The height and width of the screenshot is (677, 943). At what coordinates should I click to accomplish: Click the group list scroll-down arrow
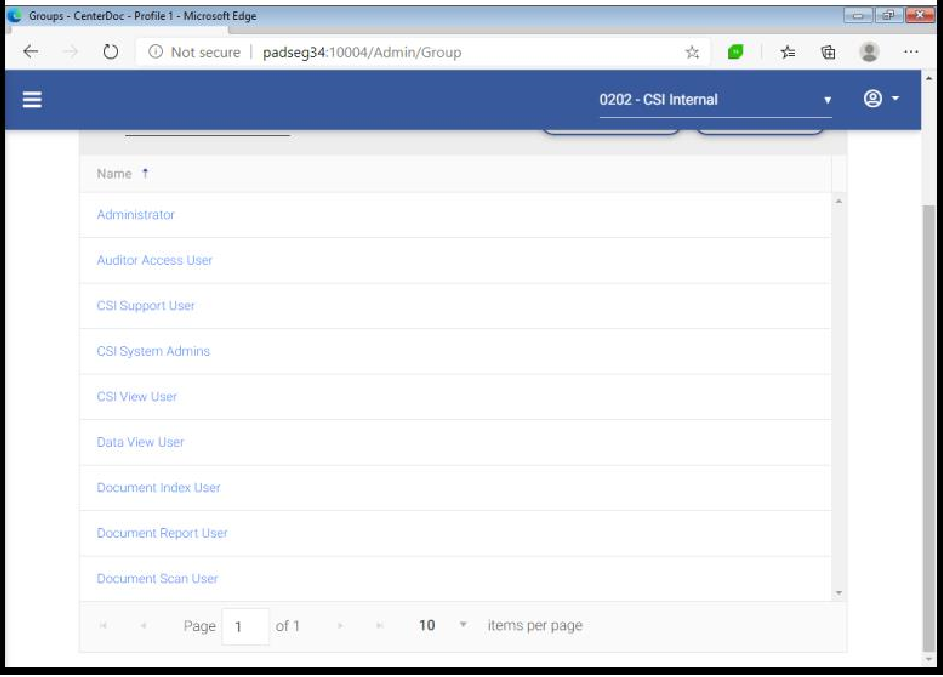(x=838, y=593)
